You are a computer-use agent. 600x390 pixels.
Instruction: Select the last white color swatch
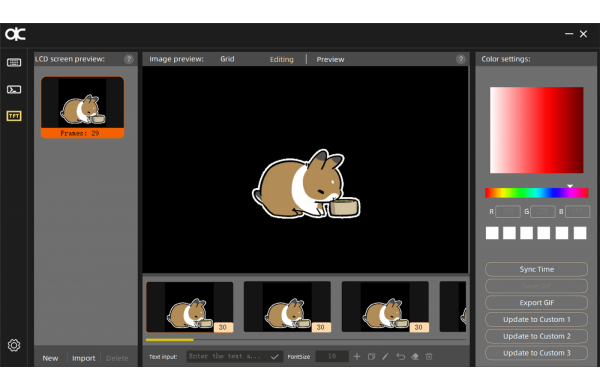point(580,233)
